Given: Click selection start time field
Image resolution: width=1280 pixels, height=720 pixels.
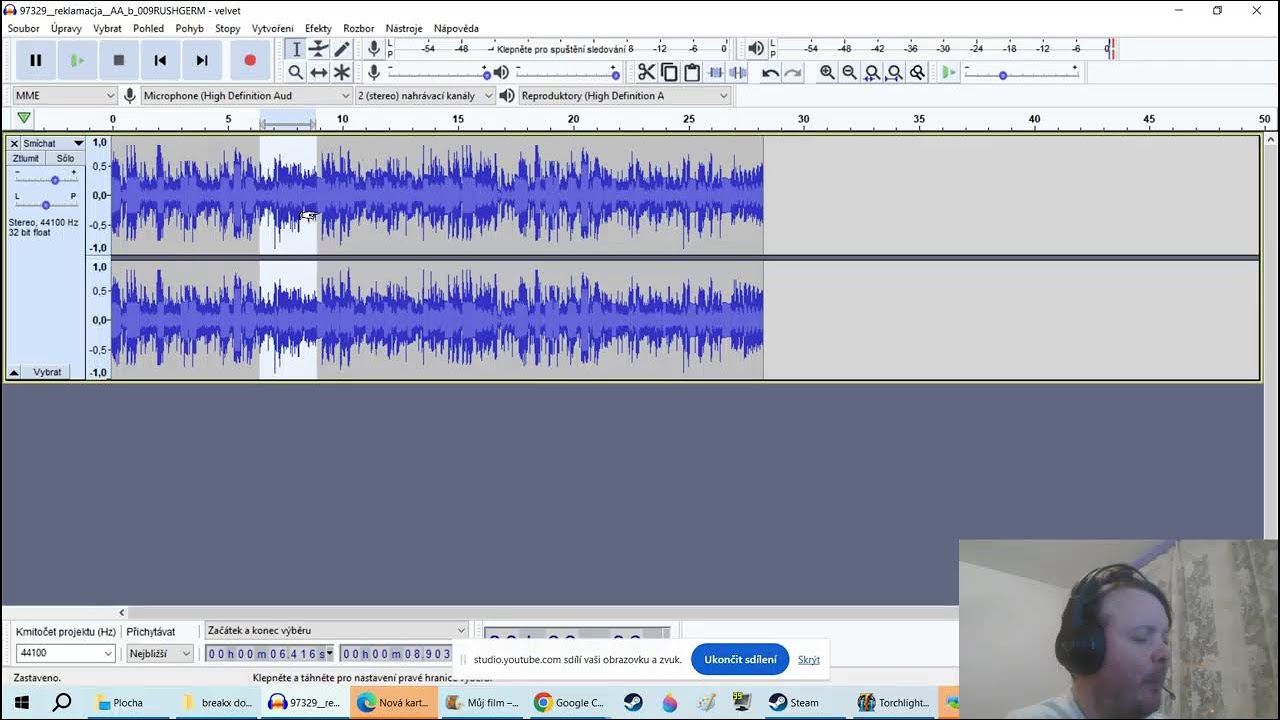Looking at the screenshot, I should (x=269, y=653).
